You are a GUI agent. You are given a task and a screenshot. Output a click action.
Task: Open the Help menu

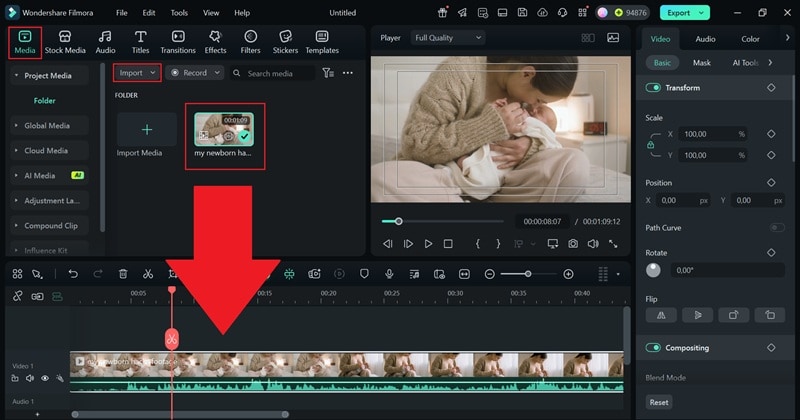point(242,13)
